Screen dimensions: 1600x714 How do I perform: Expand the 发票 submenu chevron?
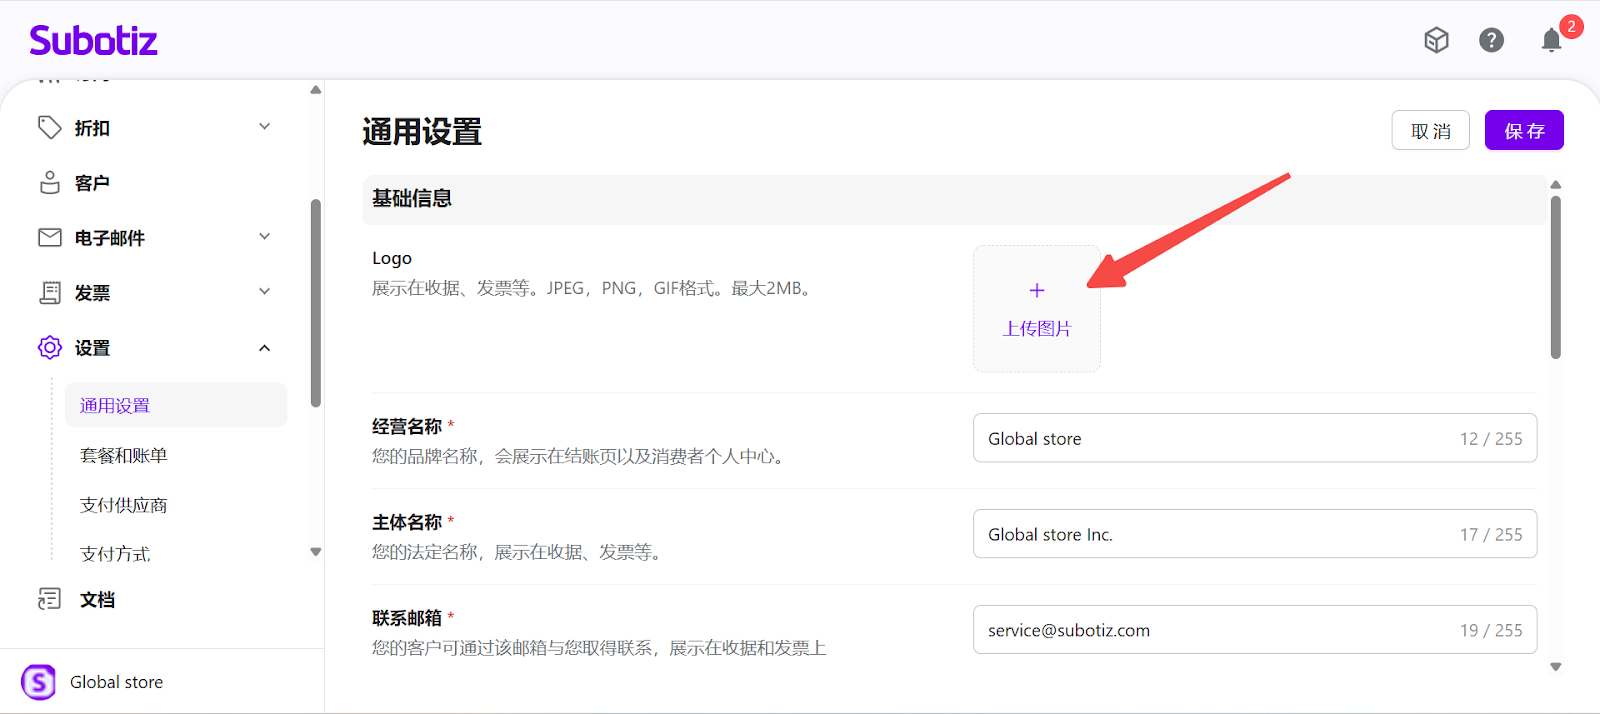[x=265, y=292]
